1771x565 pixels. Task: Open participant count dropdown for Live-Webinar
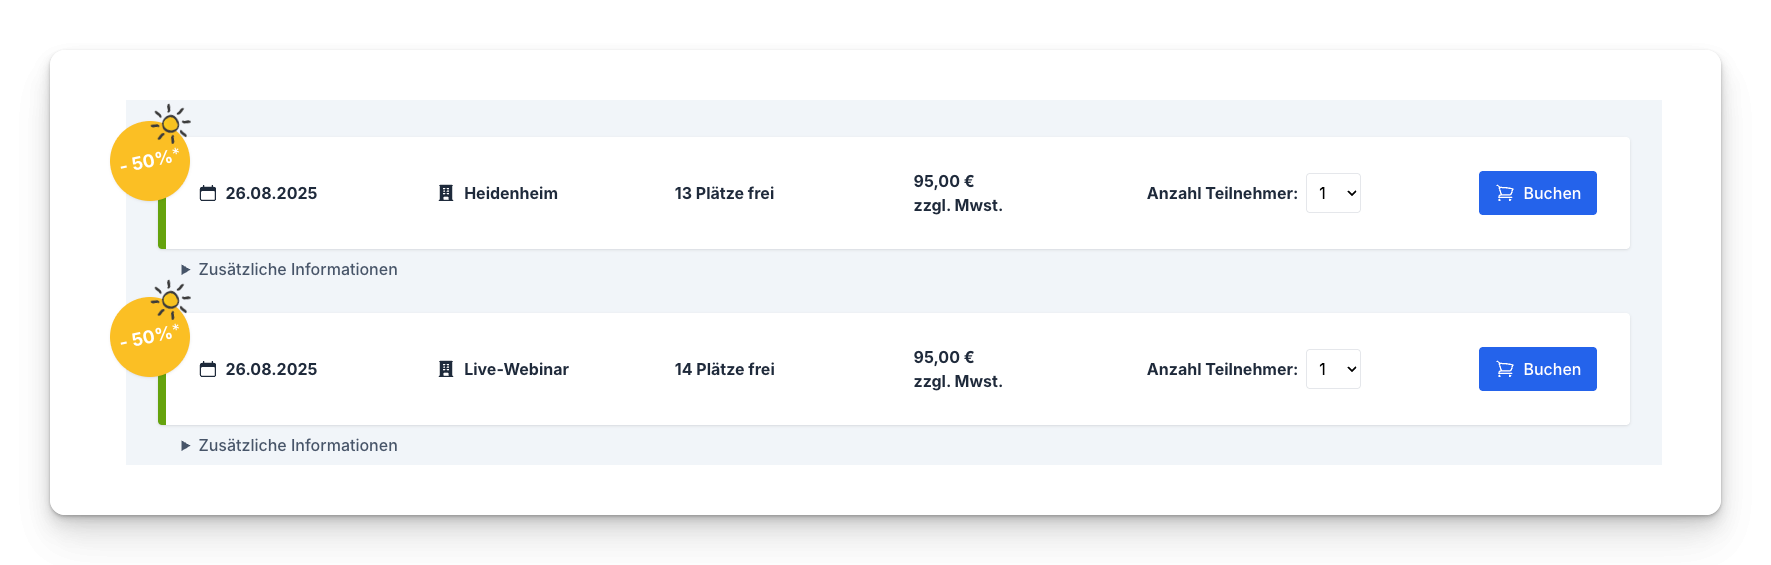coord(1333,369)
